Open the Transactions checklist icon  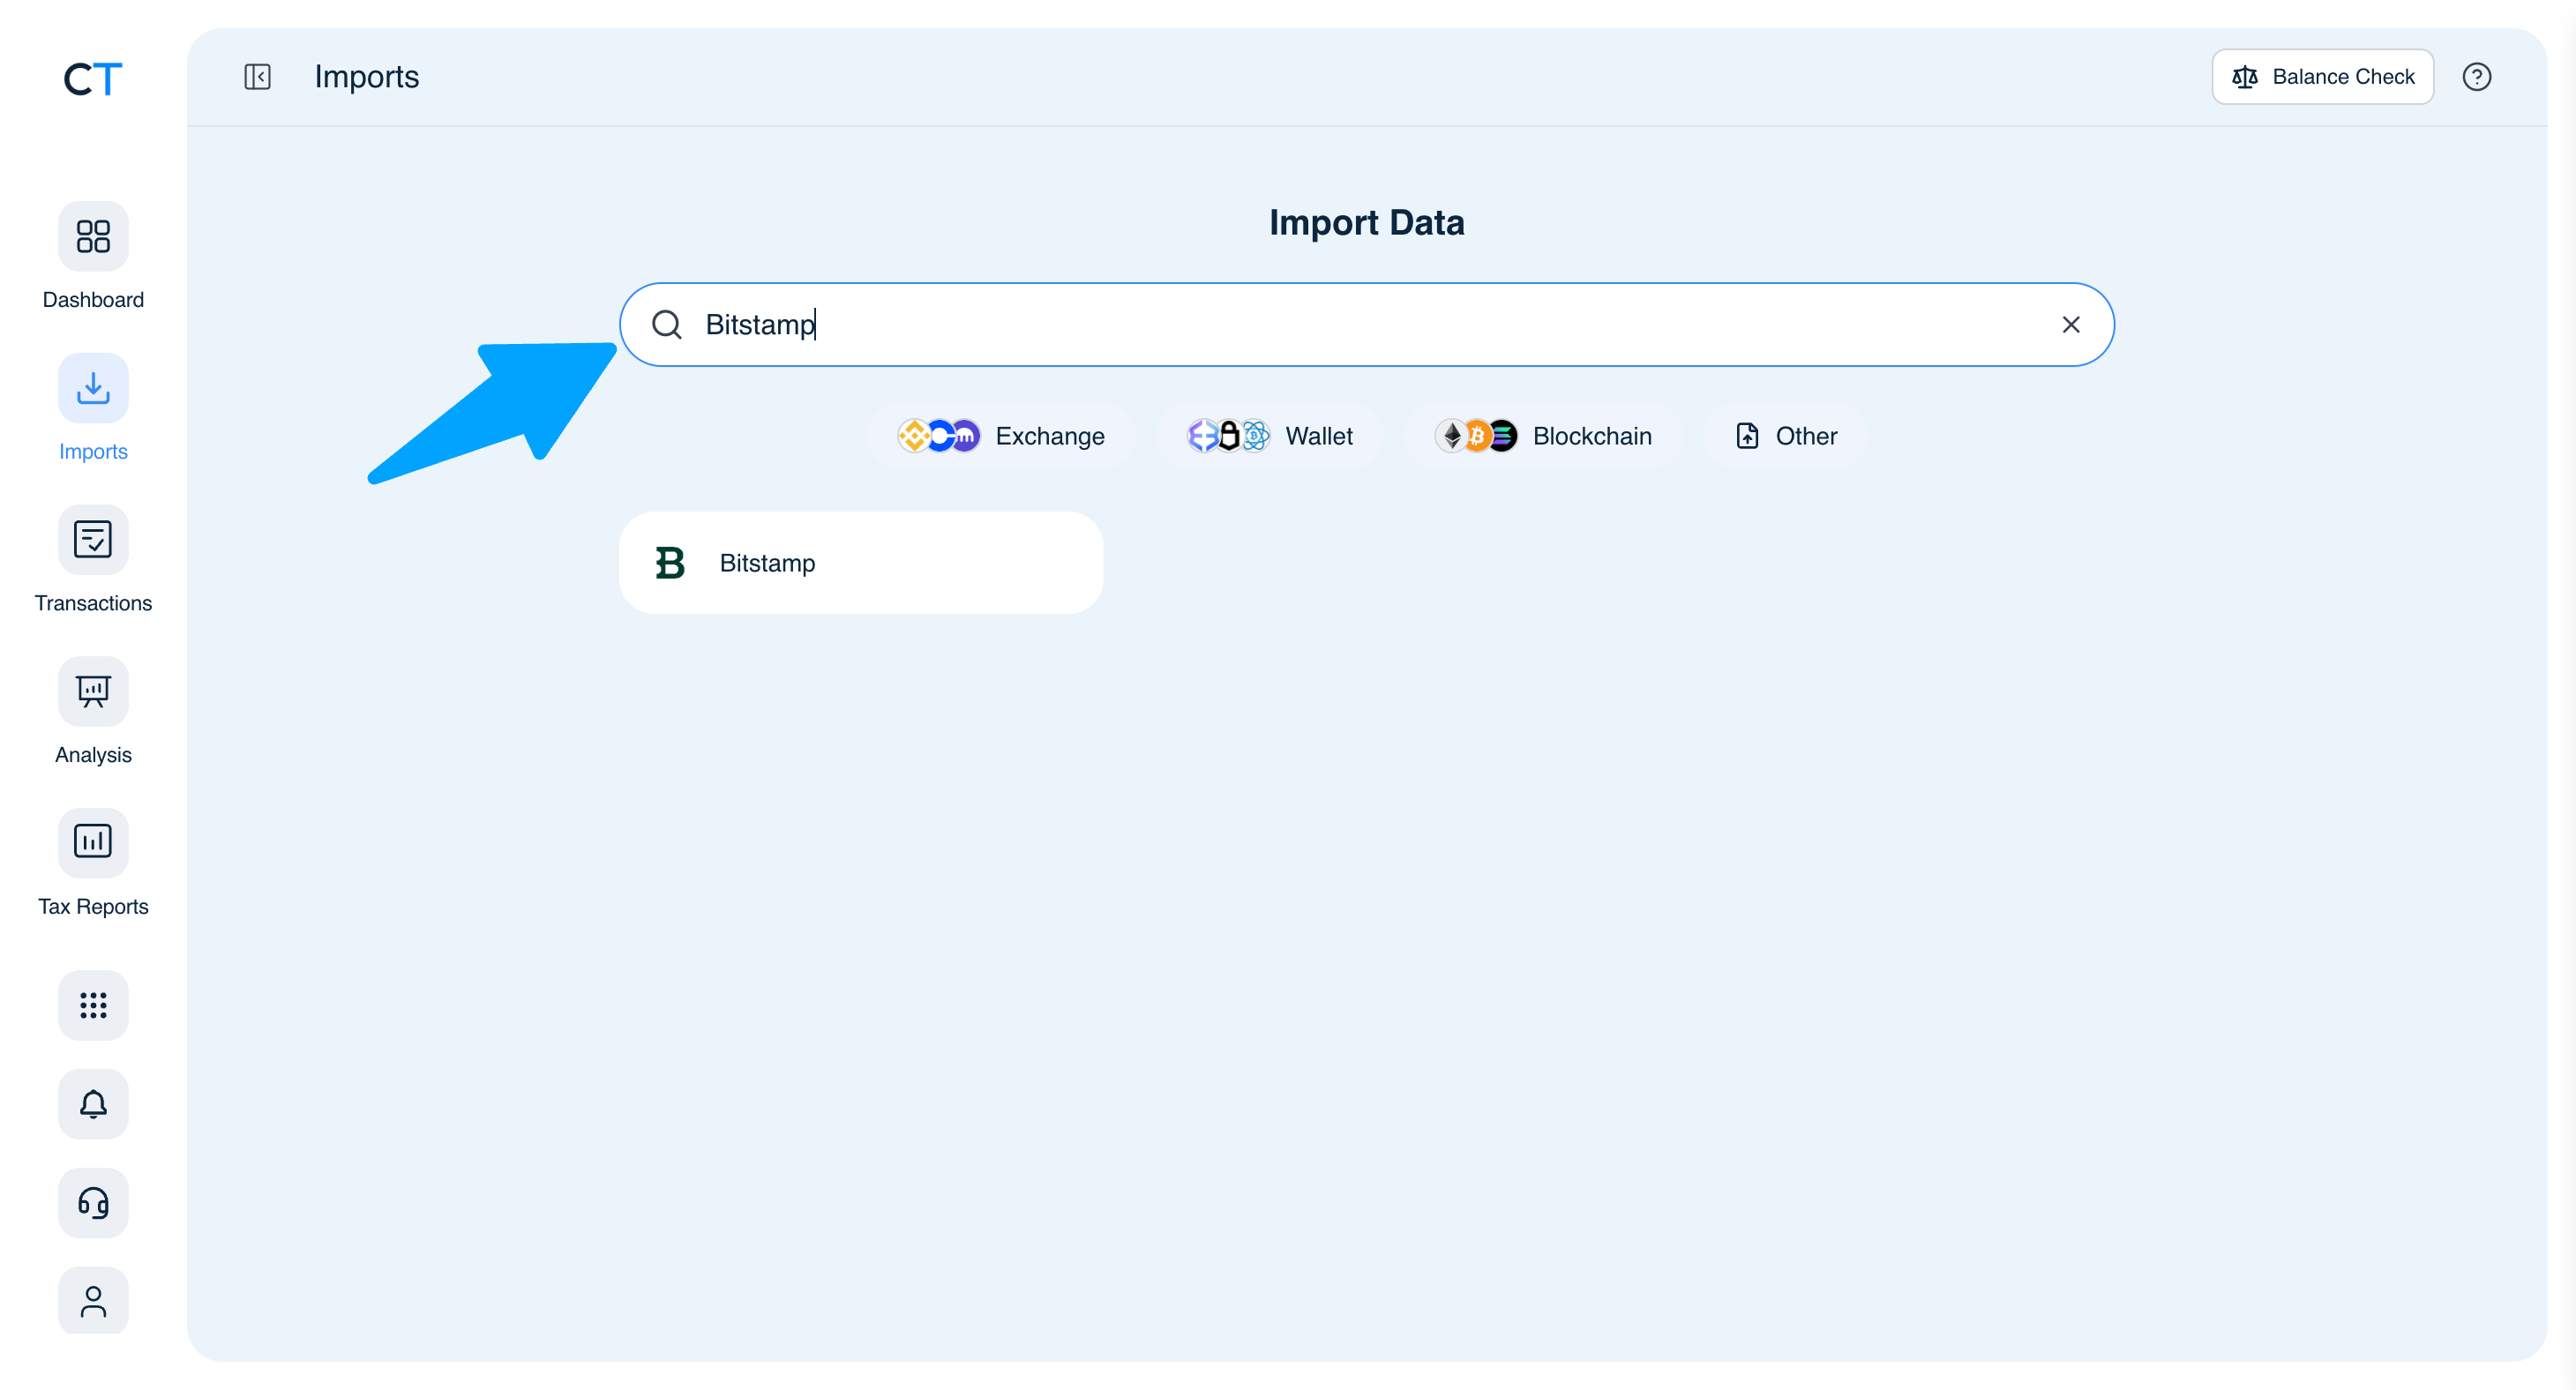pyautogui.click(x=93, y=540)
